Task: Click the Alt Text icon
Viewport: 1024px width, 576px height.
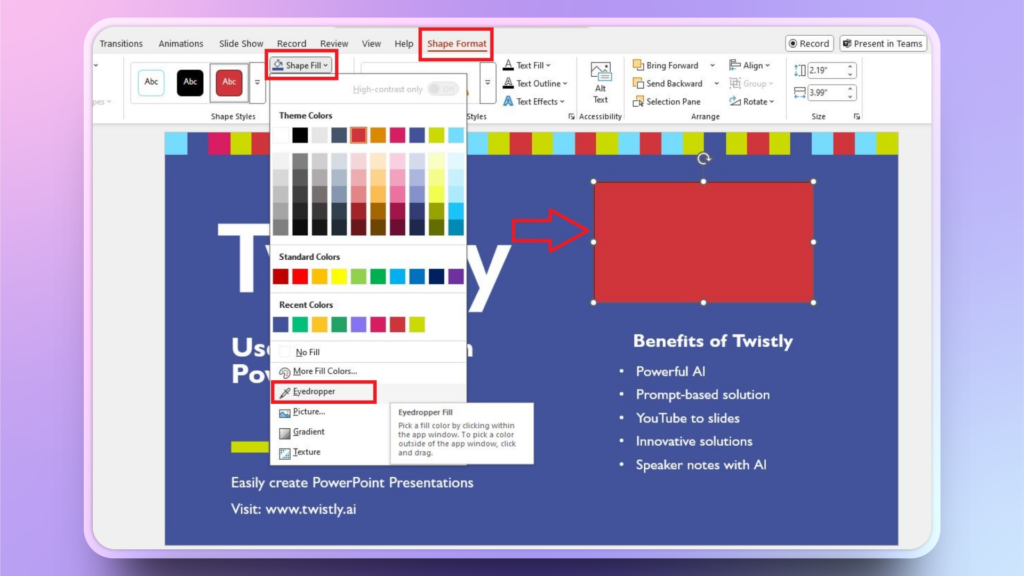Action: [600, 71]
